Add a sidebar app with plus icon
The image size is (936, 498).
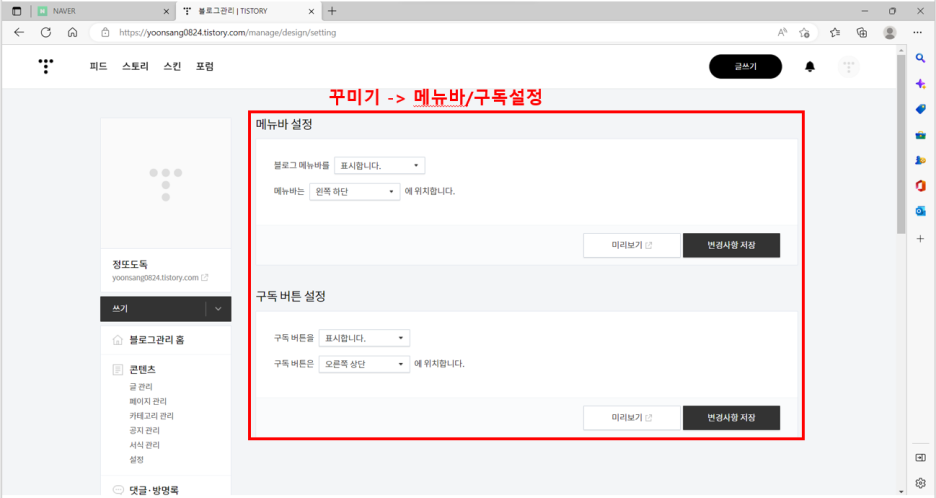(x=920, y=238)
